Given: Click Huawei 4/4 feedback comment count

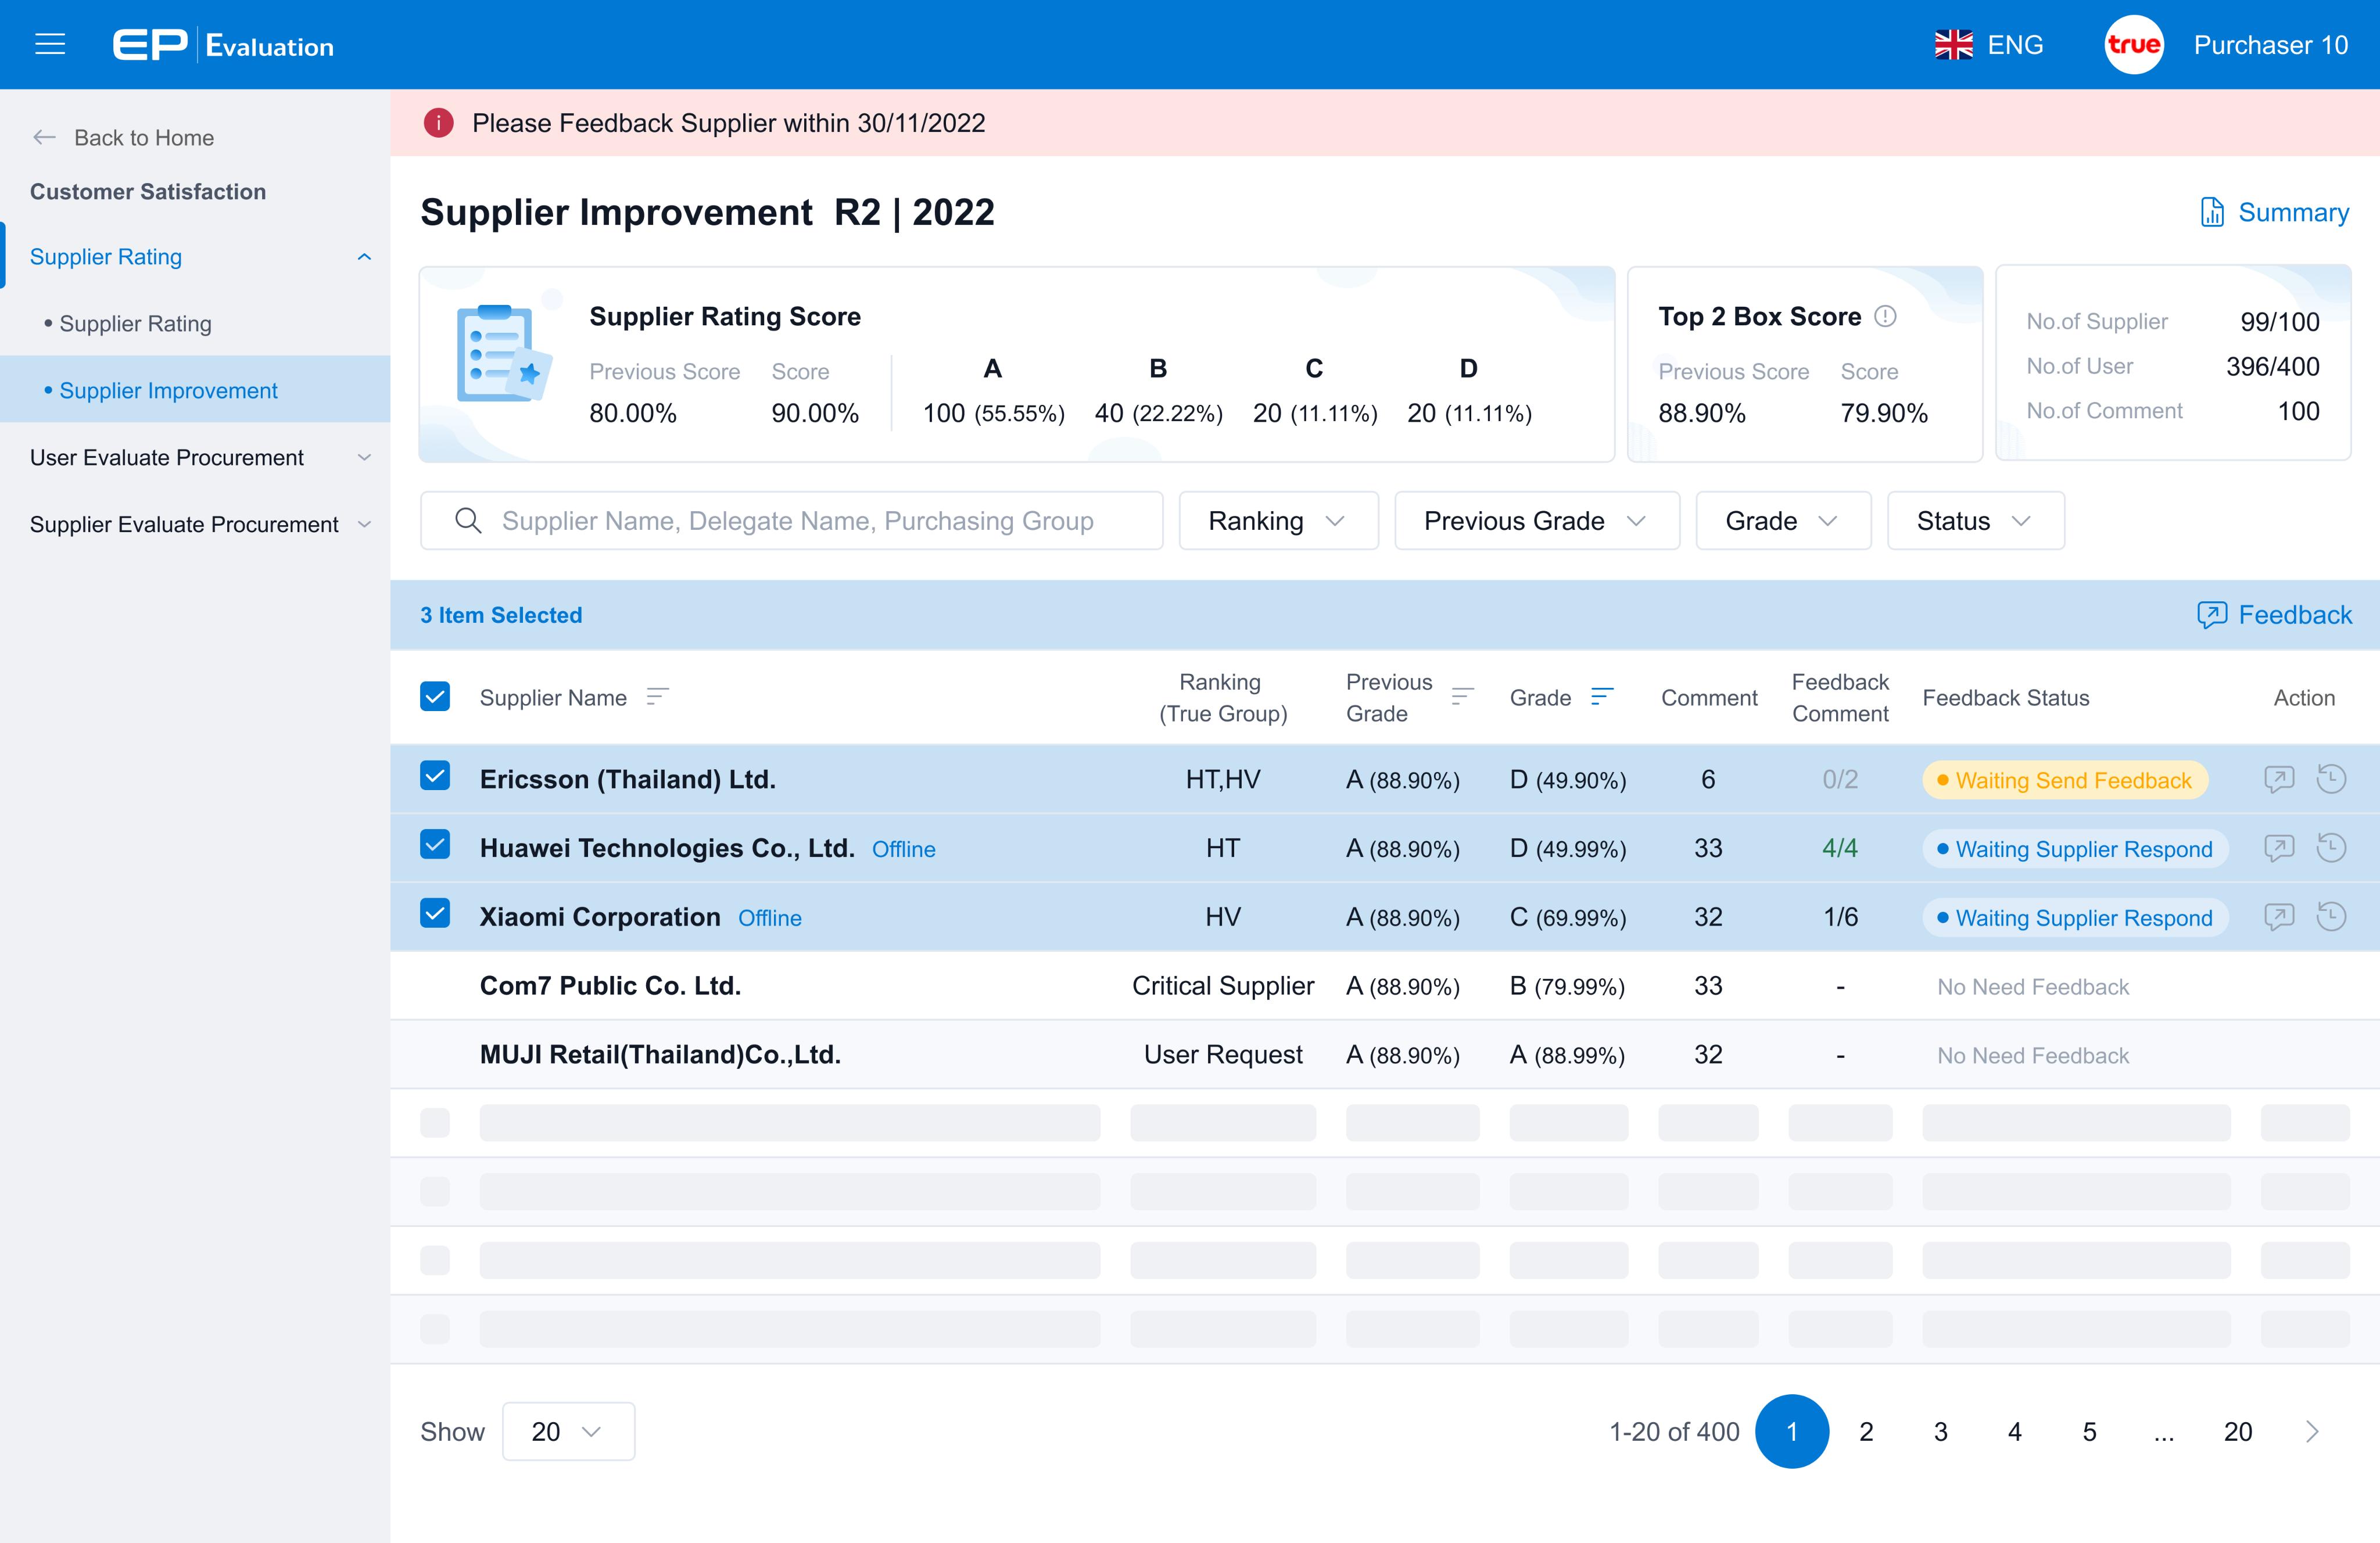Looking at the screenshot, I should [x=1840, y=848].
